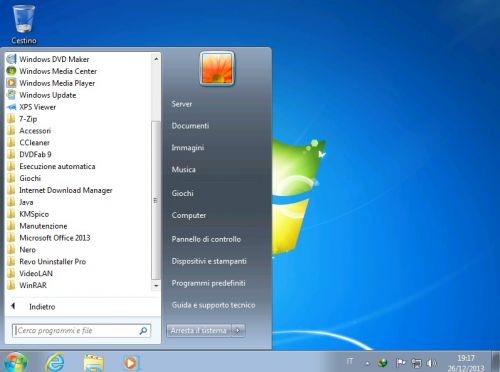
Task: Expand the Microsoft Office 2013 folder
Action: pyautogui.click(x=49, y=238)
